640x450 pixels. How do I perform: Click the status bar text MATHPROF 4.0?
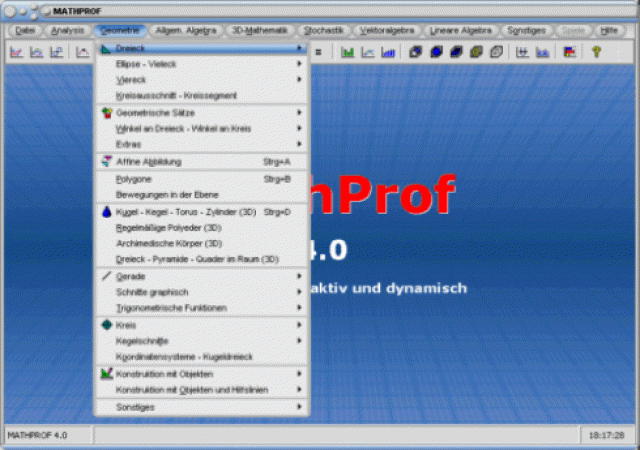coord(37,435)
